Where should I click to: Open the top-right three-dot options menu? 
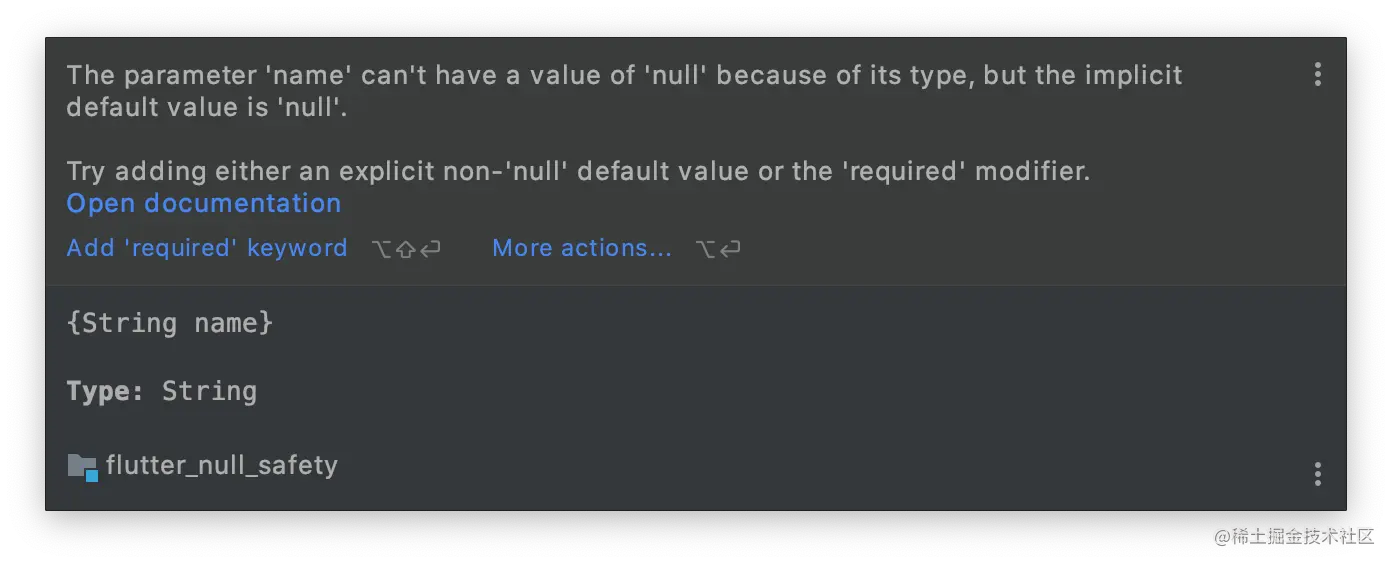1317,74
